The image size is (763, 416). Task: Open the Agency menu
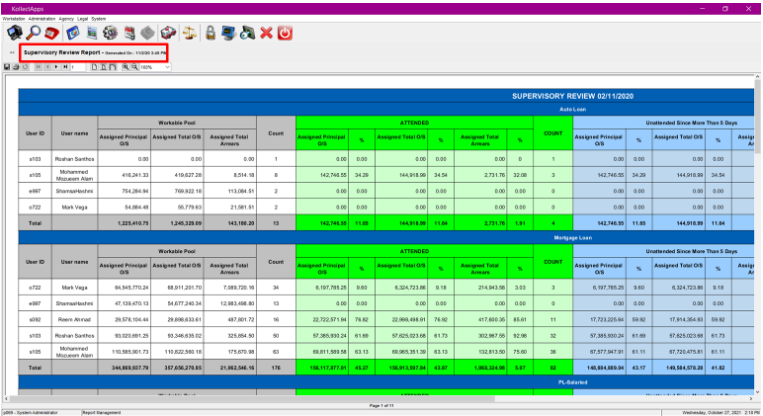tap(66, 18)
